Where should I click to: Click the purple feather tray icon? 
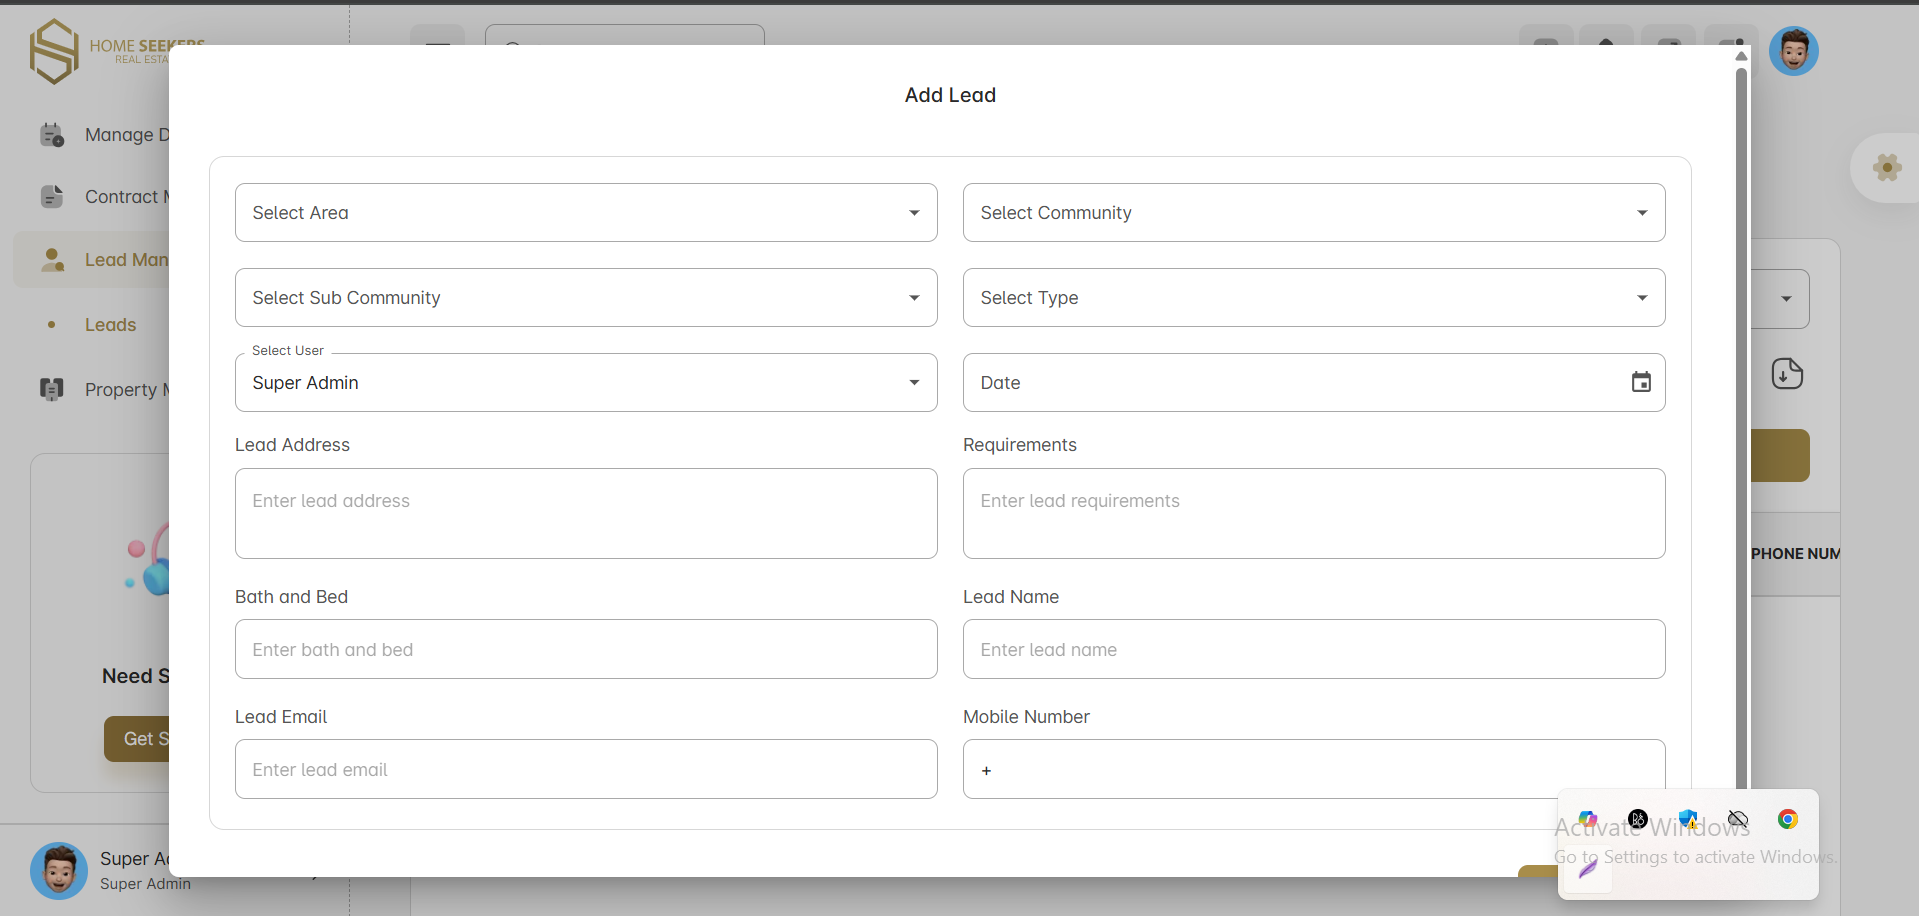point(1588,869)
